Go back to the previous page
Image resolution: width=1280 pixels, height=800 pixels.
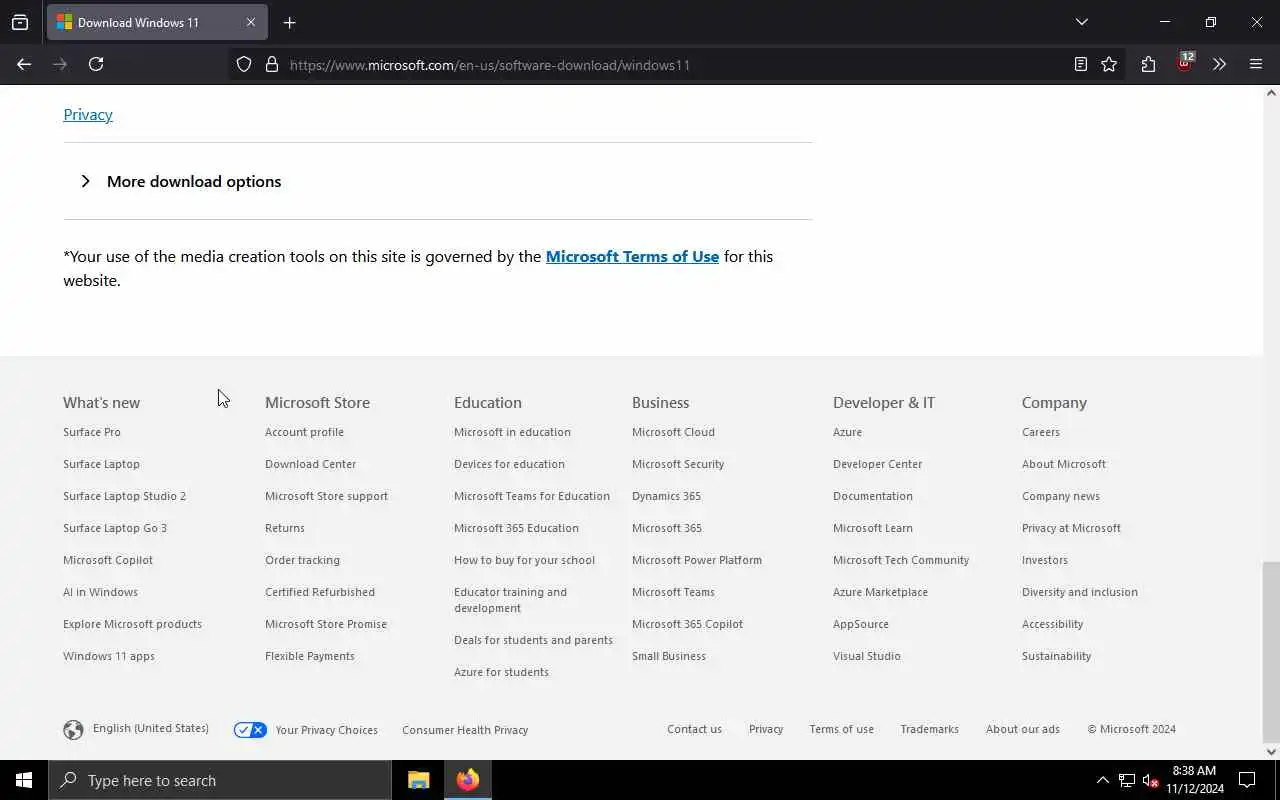click(24, 64)
